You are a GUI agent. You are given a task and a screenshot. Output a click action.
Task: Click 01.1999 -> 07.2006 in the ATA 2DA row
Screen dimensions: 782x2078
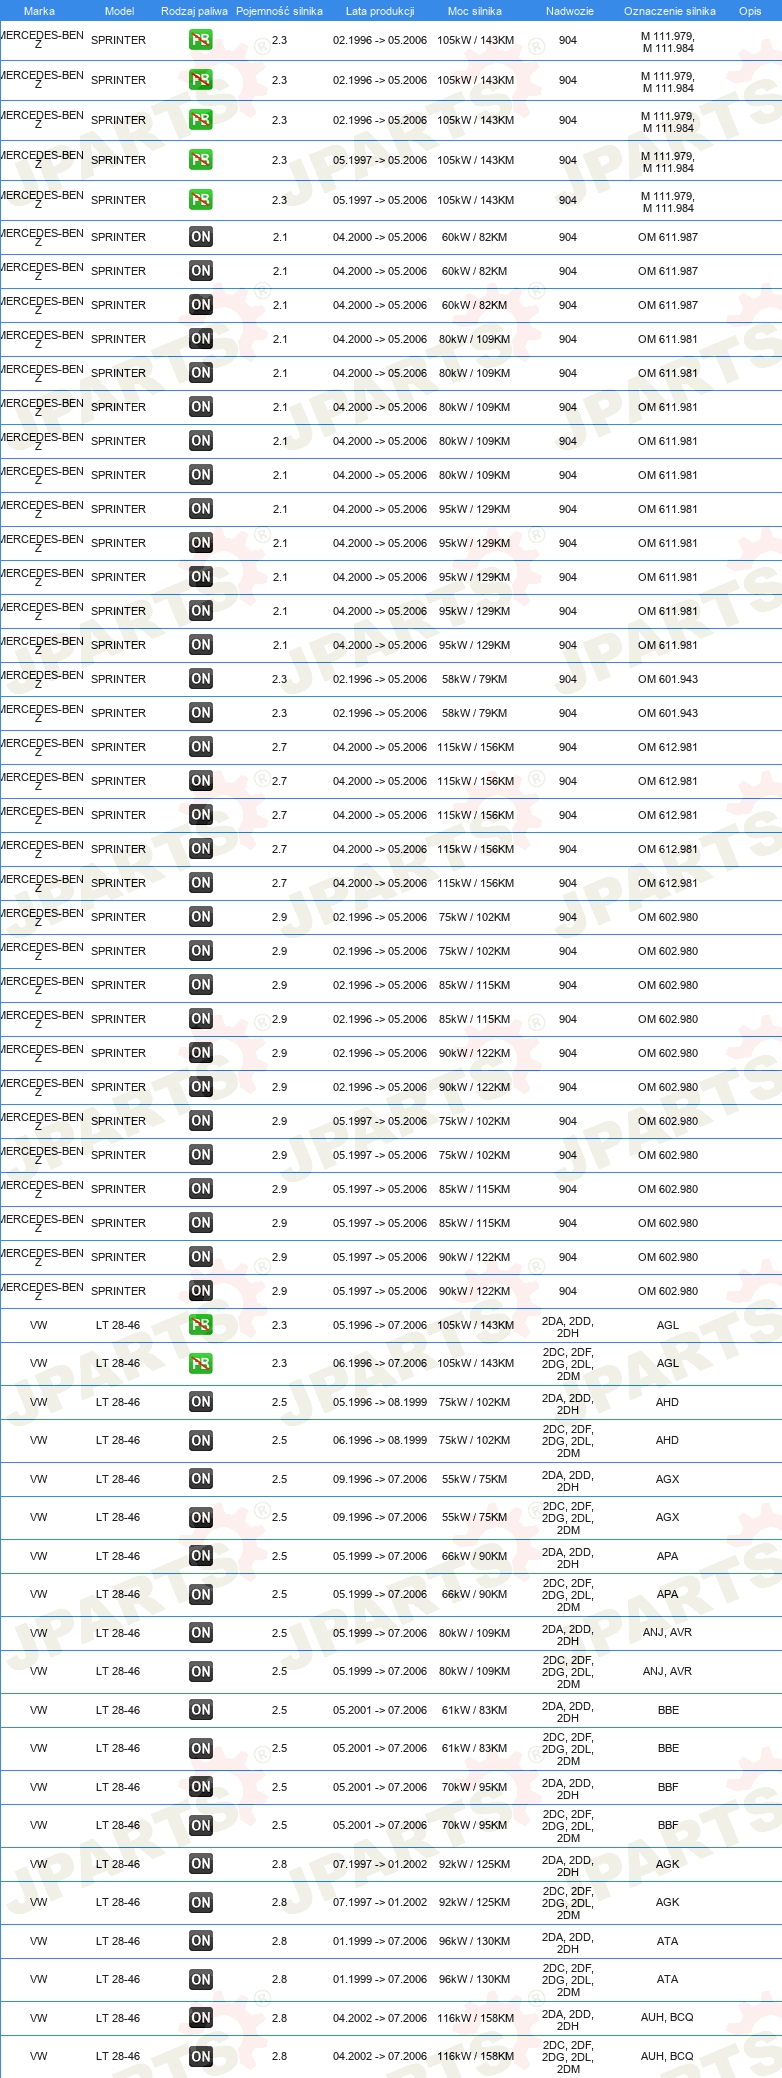(x=380, y=1941)
